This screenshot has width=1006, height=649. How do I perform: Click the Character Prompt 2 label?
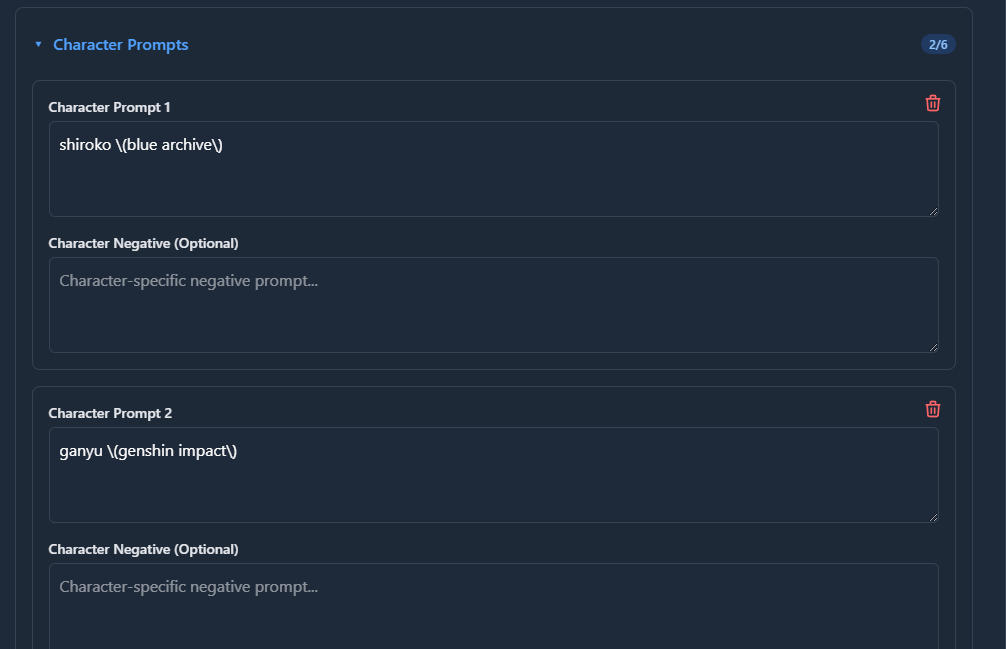tap(110, 413)
